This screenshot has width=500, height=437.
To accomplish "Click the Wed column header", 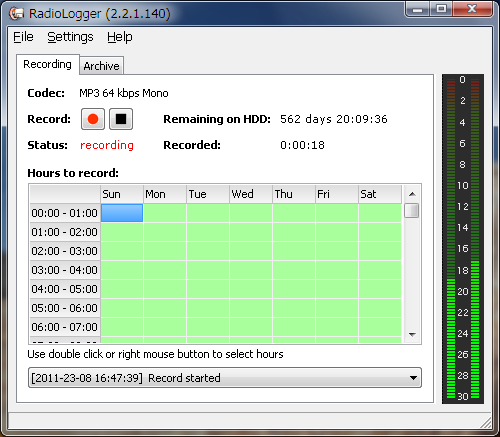I will [251, 194].
